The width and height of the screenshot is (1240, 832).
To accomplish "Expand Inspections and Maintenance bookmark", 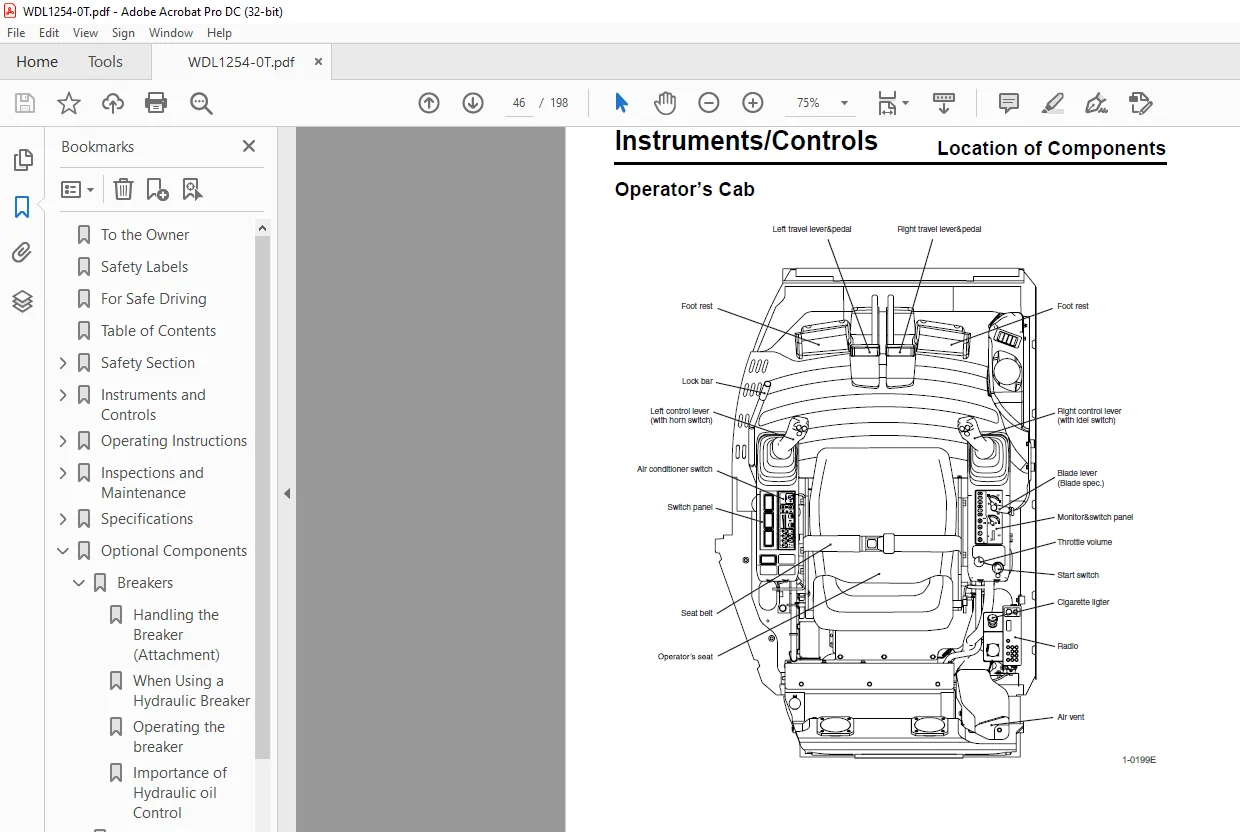I will [x=63, y=473].
